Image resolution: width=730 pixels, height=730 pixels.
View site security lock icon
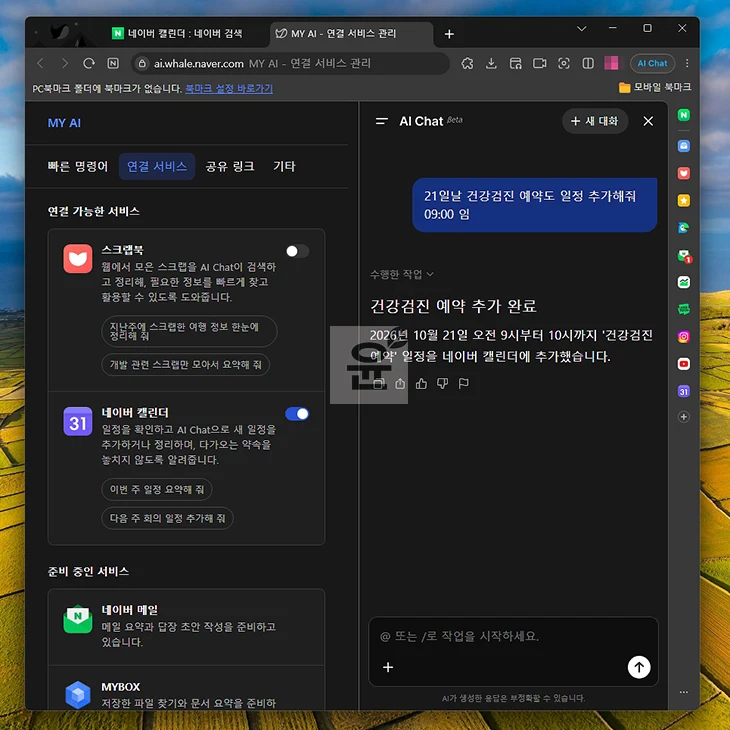click(142, 63)
